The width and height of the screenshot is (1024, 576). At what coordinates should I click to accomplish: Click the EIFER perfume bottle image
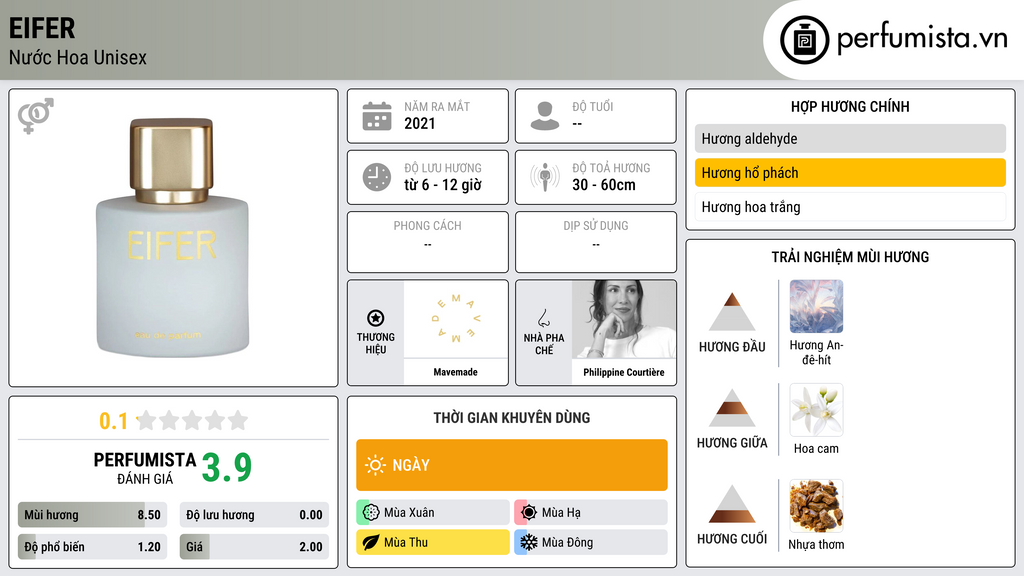[172, 237]
